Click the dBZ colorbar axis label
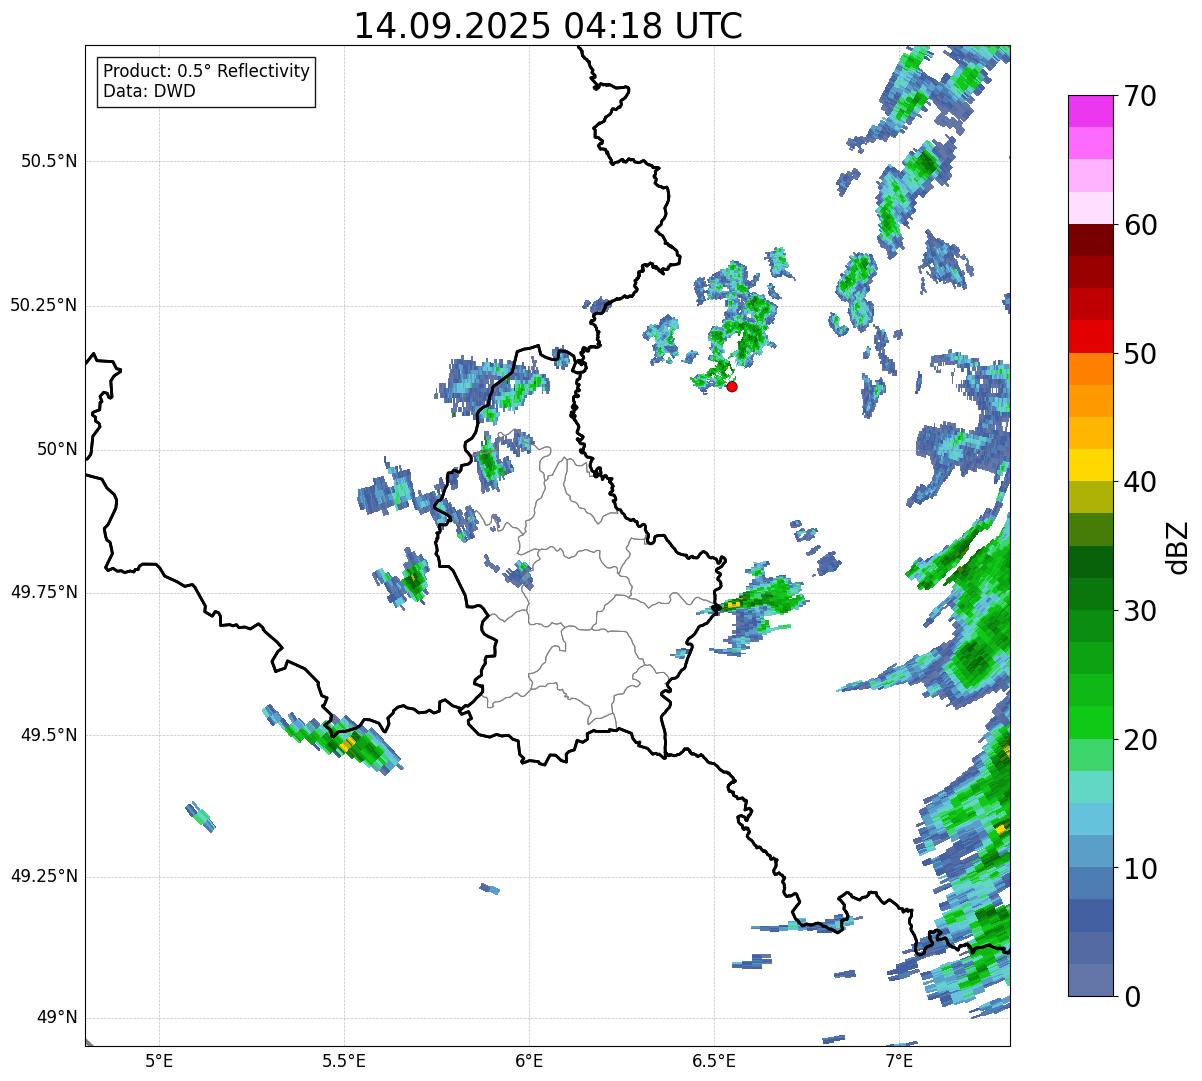Image resolution: width=1202 pixels, height=1081 pixels. point(1178,546)
